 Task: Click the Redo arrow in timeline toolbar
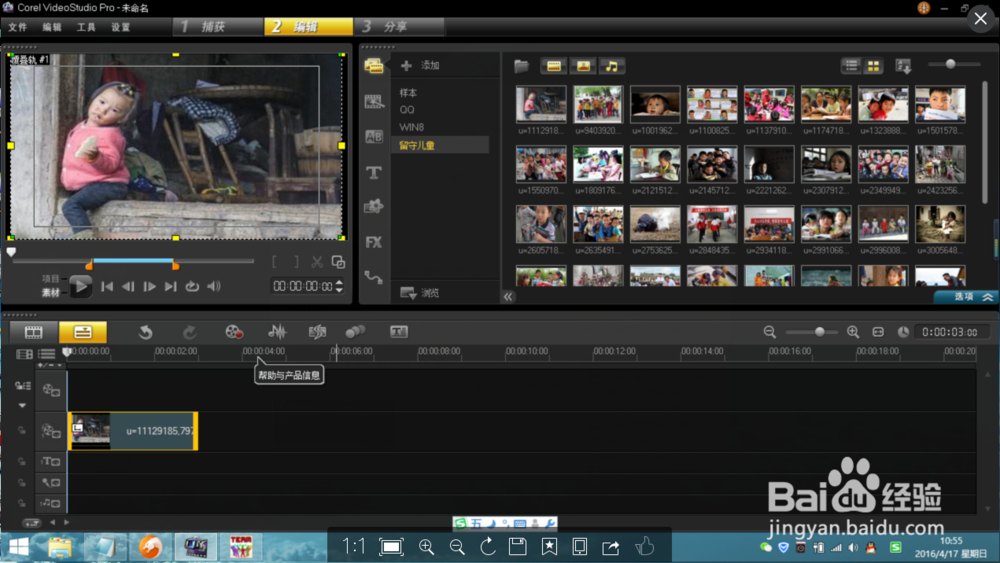click(x=189, y=332)
